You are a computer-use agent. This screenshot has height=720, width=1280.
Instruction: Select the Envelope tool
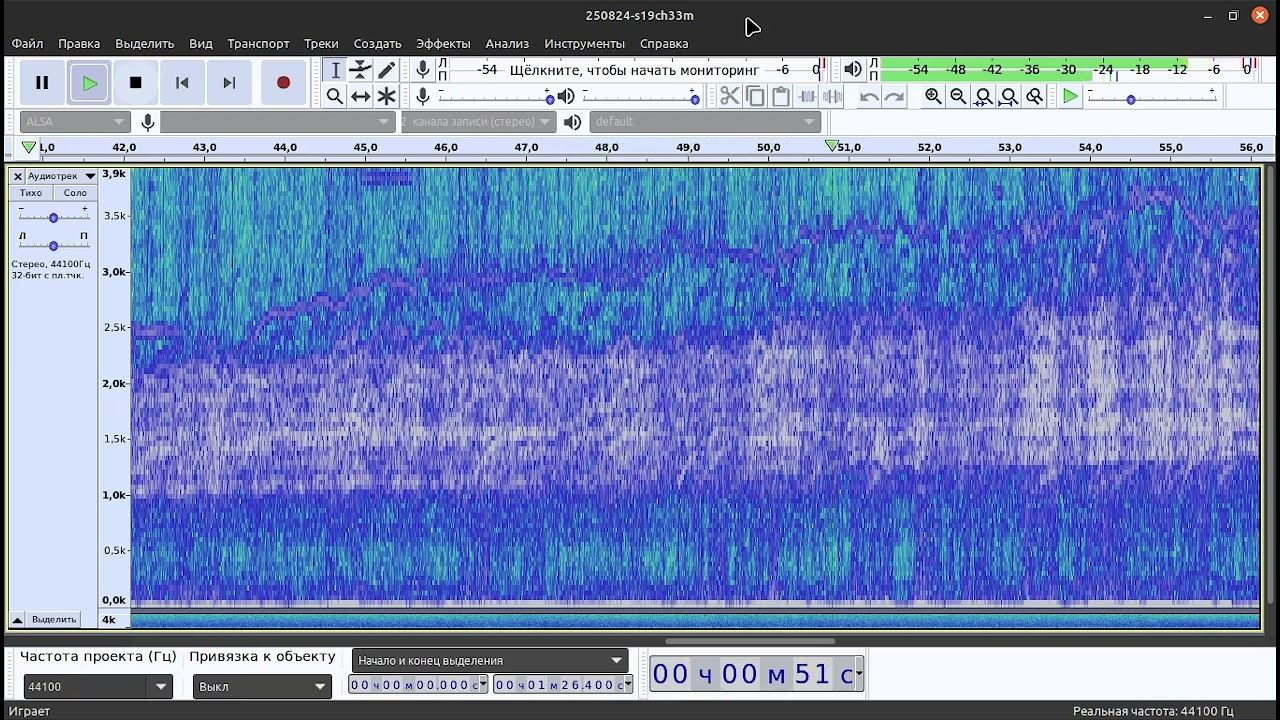(360, 70)
